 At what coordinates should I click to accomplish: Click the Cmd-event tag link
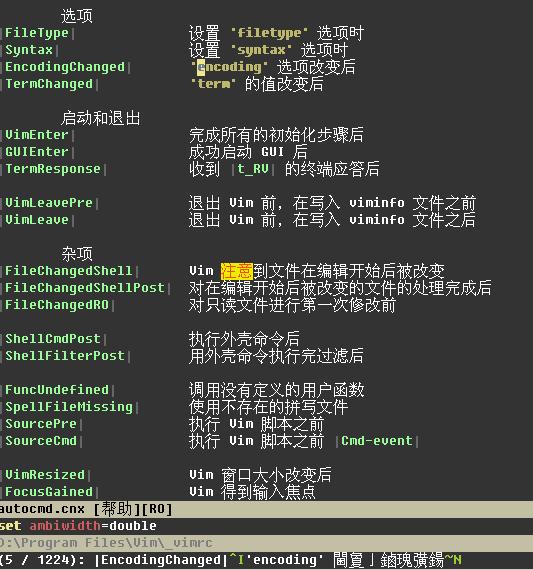coord(377,441)
